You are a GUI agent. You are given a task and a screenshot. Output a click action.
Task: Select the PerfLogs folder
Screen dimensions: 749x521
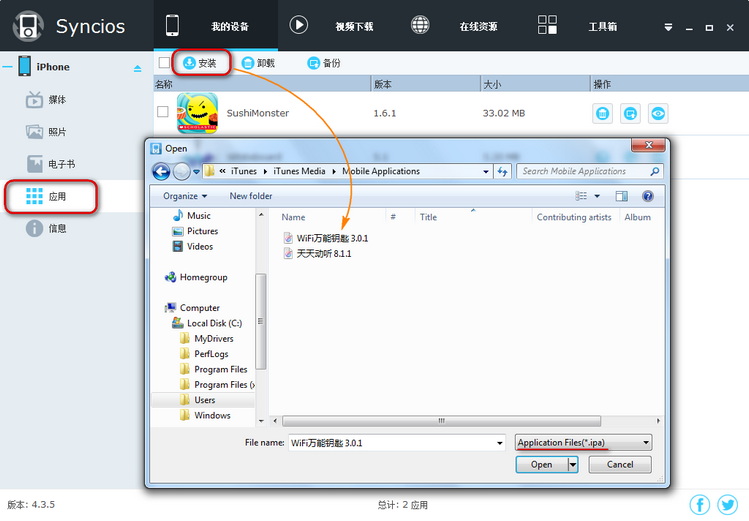[x=204, y=354]
